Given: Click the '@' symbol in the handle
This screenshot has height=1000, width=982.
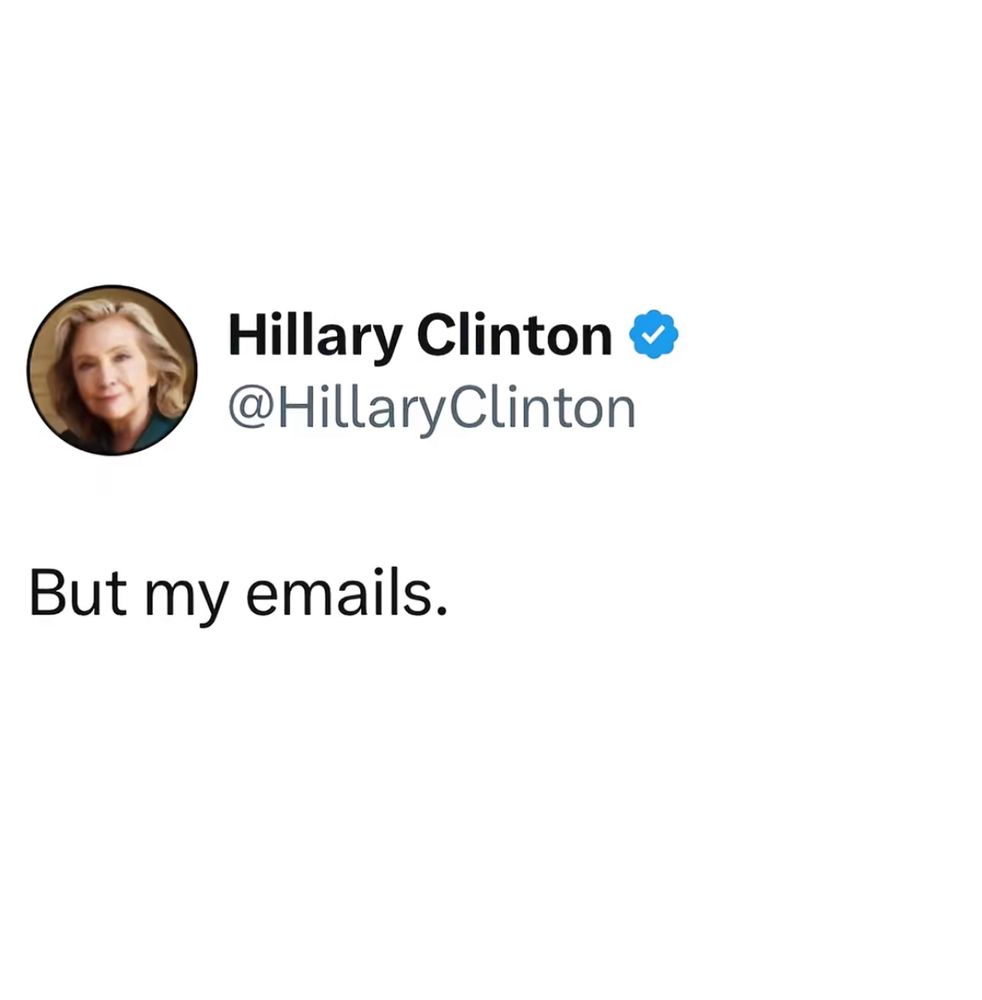Looking at the screenshot, I should 251,410.
